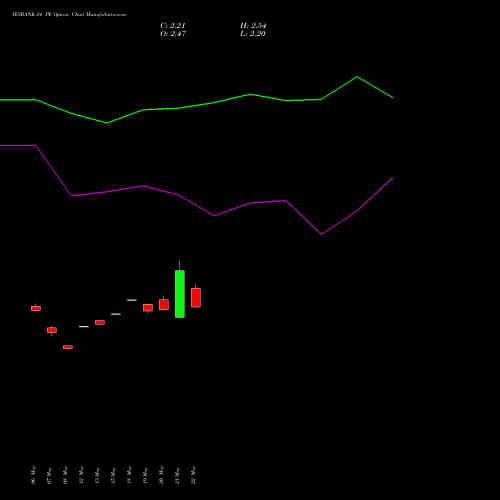Select the 06 May date label

pos(33,475)
